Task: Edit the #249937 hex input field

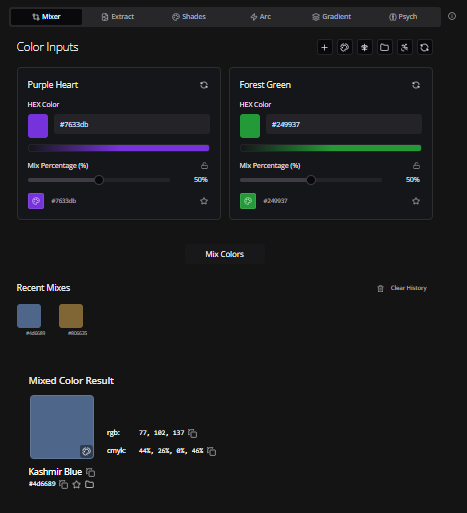Action: pos(344,124)
